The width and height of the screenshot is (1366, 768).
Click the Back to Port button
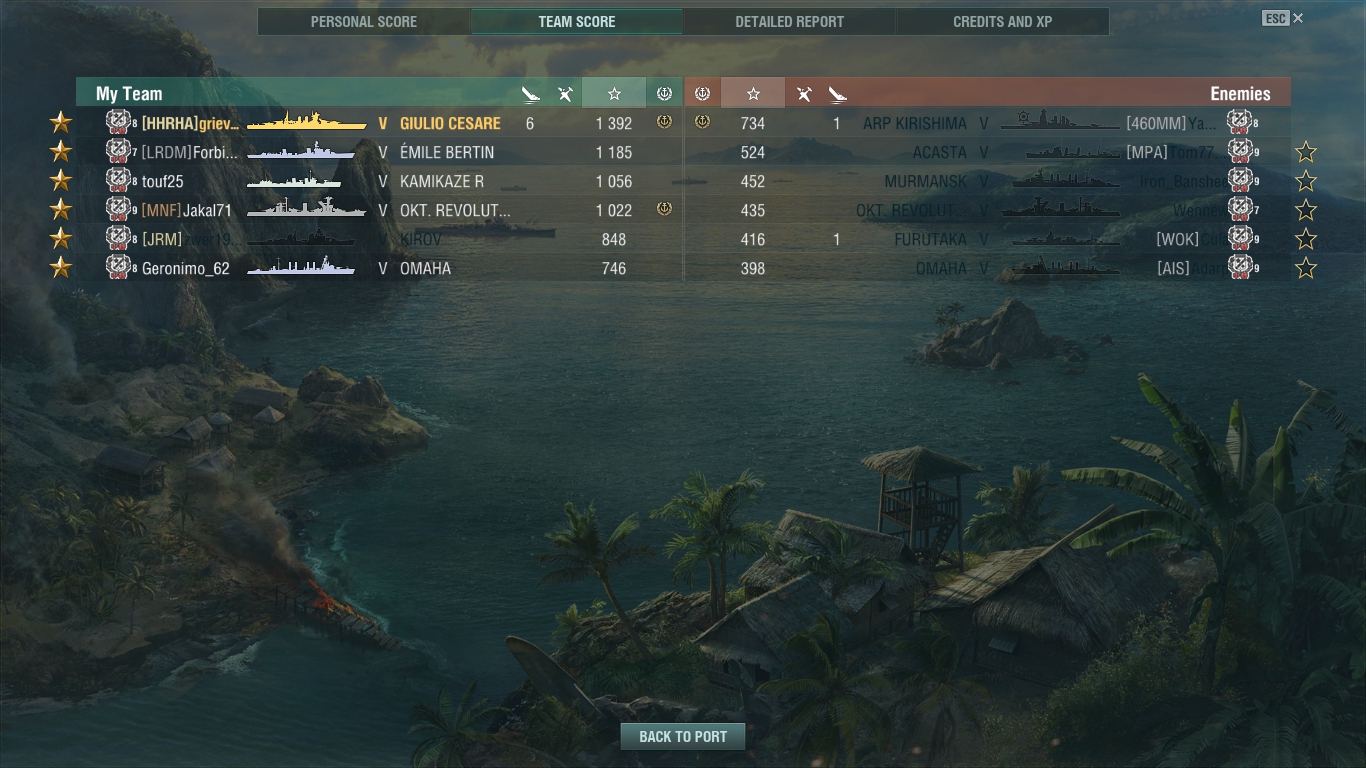click(x=683, y=736)
